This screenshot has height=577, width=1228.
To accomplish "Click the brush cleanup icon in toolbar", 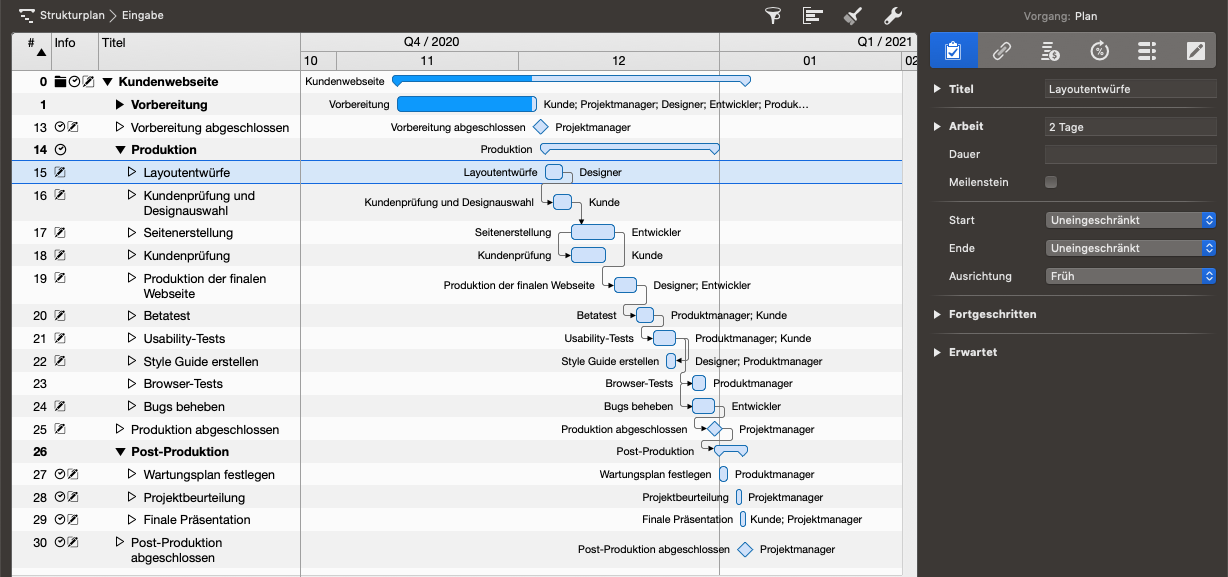I will 853,16.
